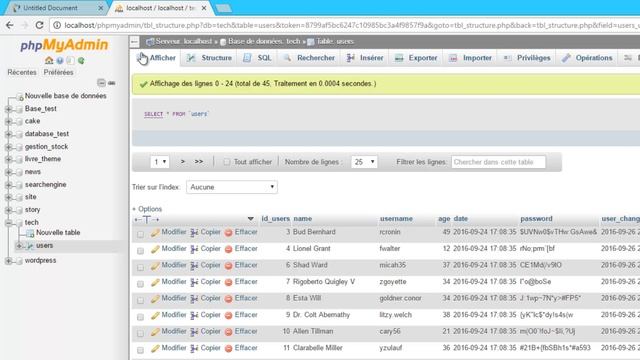The width and height of the screenshot is (640, 360).
Task: Expand the gestion_stock database node
Action: click(8, 147)
